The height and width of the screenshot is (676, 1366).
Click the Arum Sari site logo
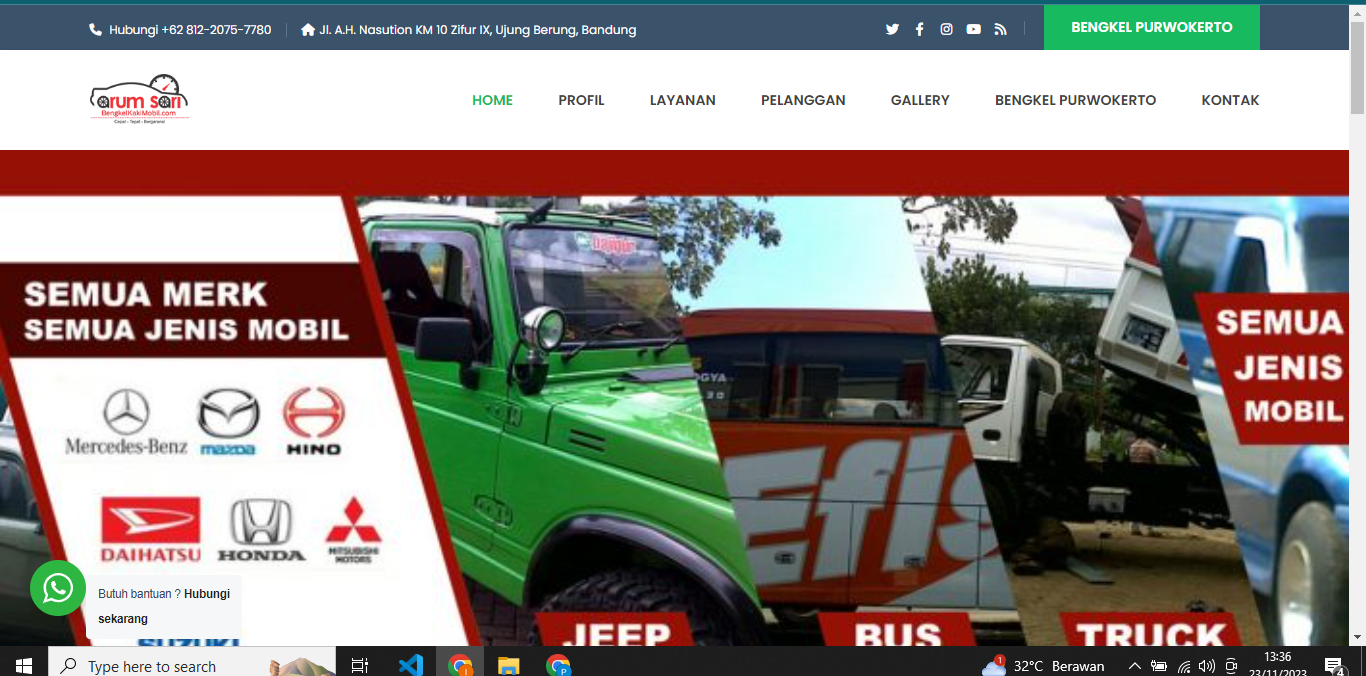139,99
